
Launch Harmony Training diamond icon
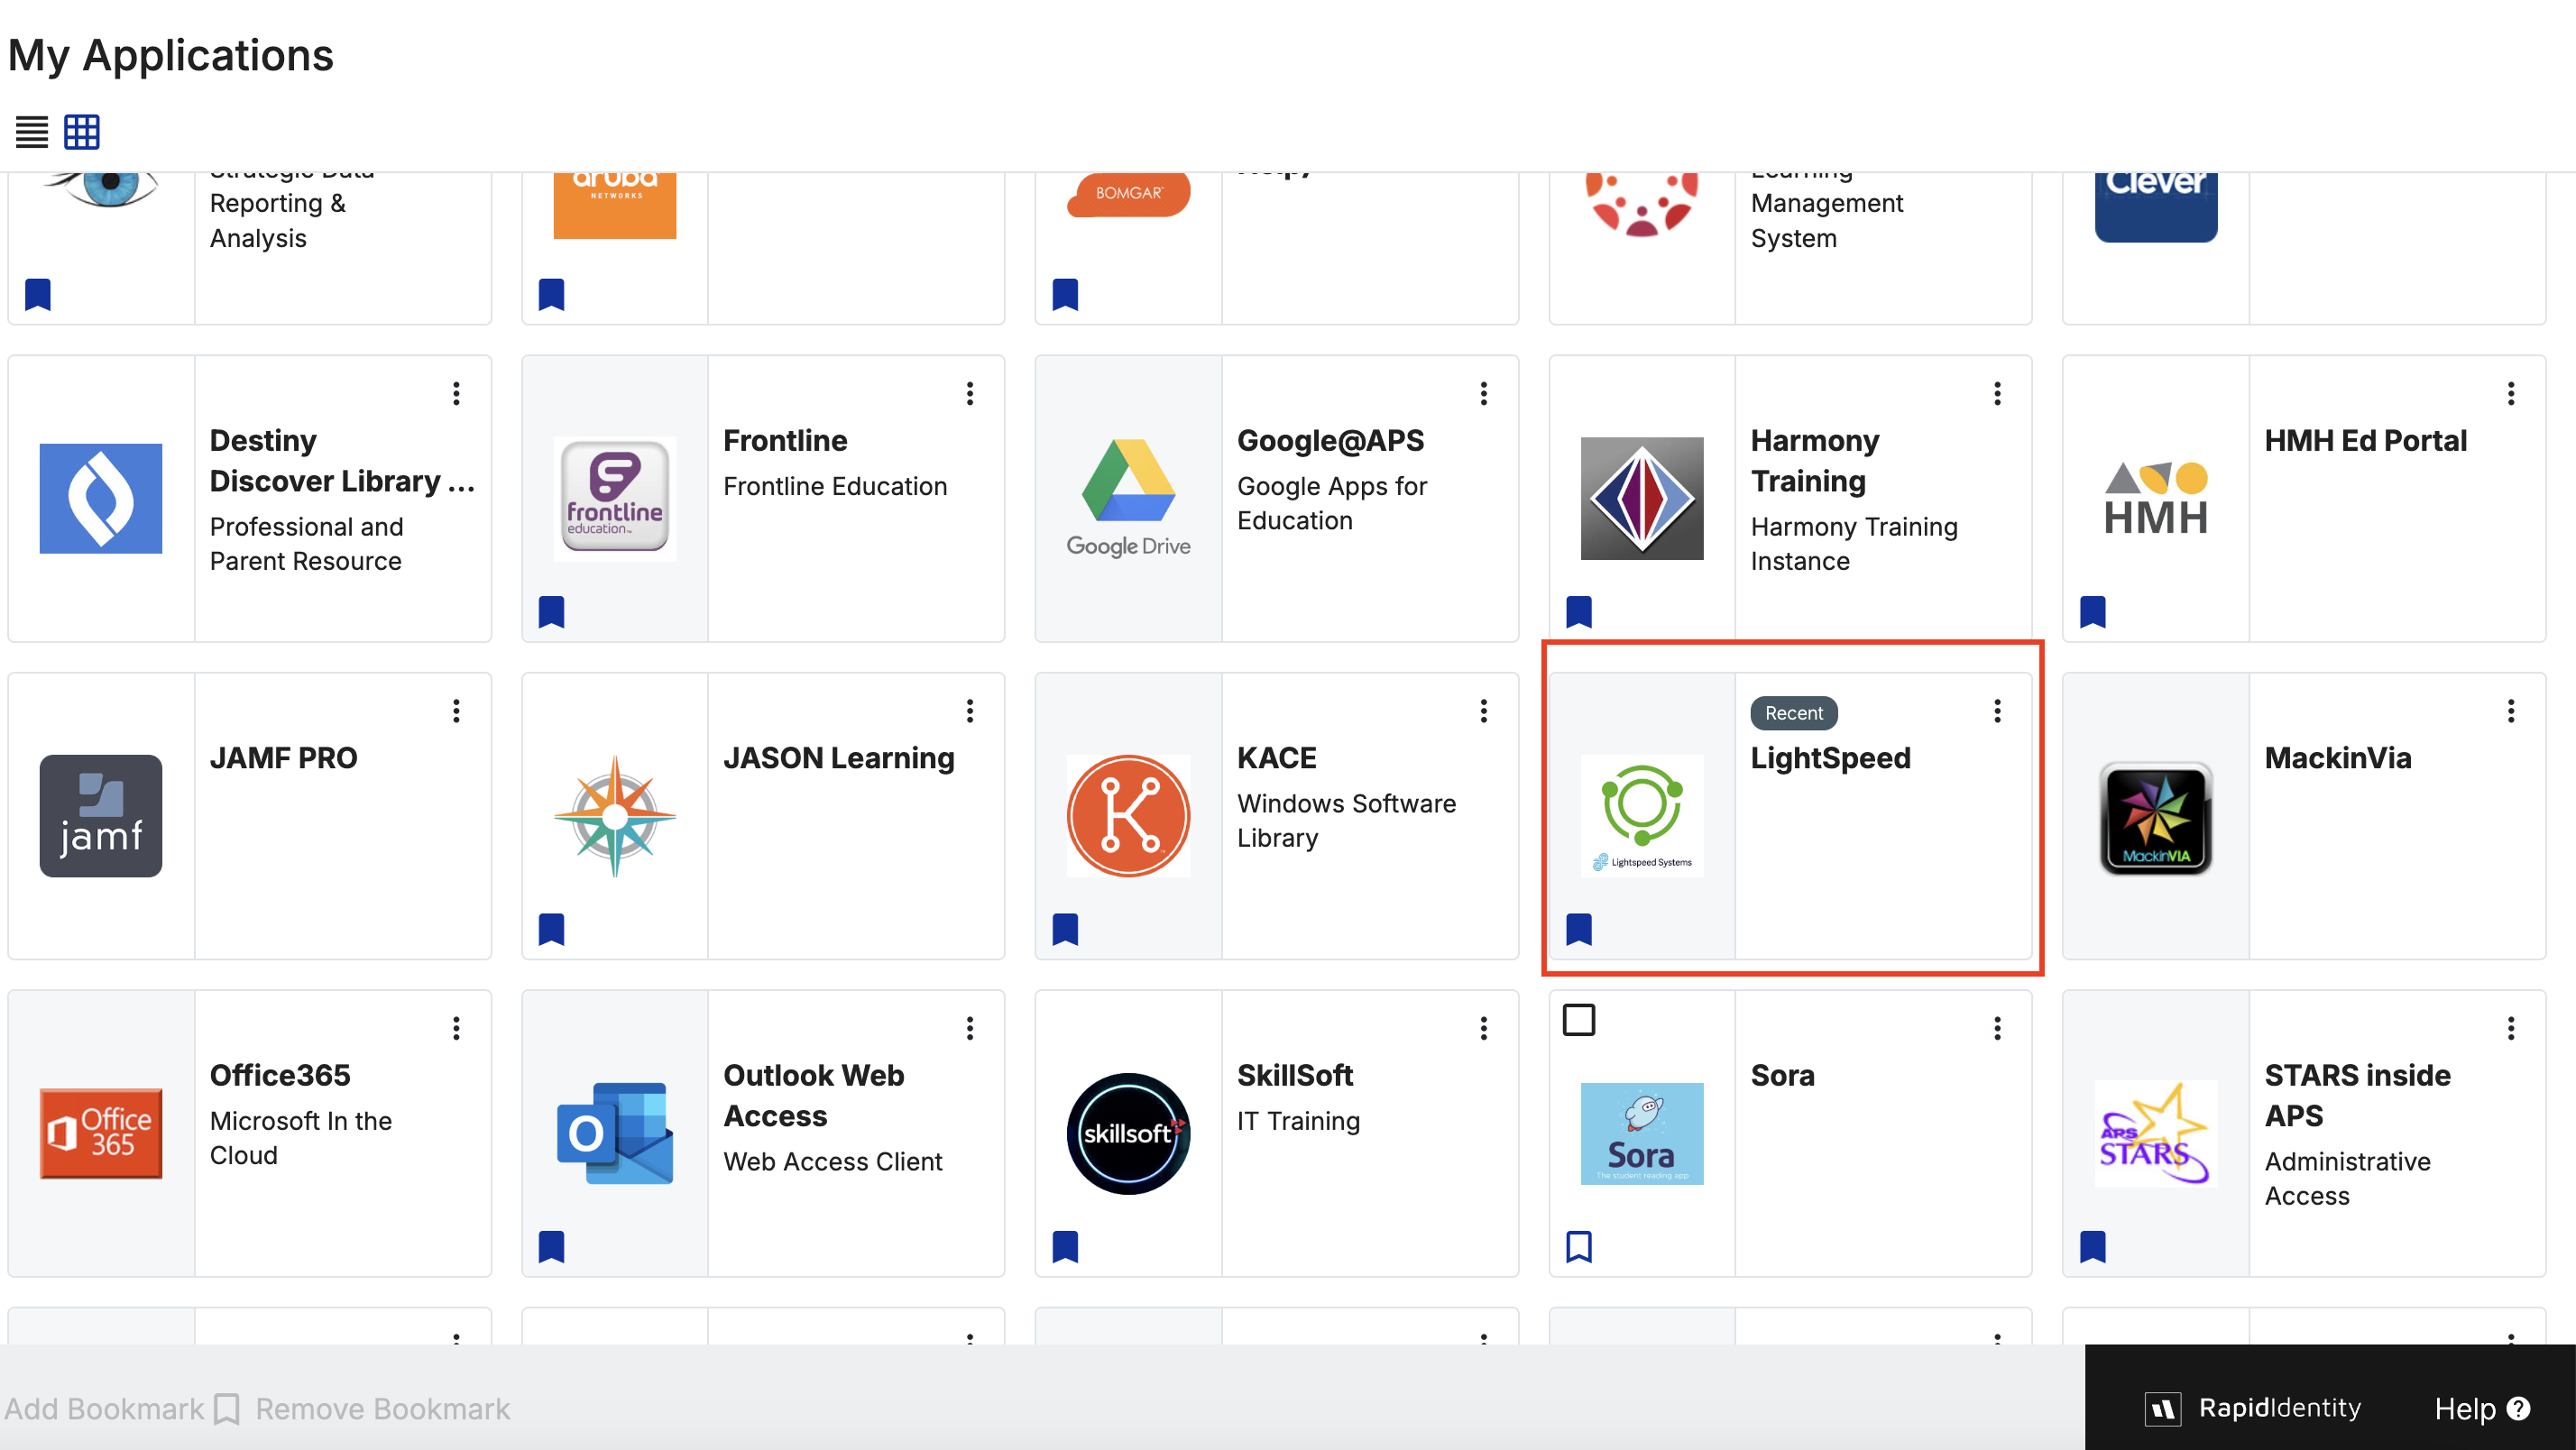click(x=1642, y=498)
